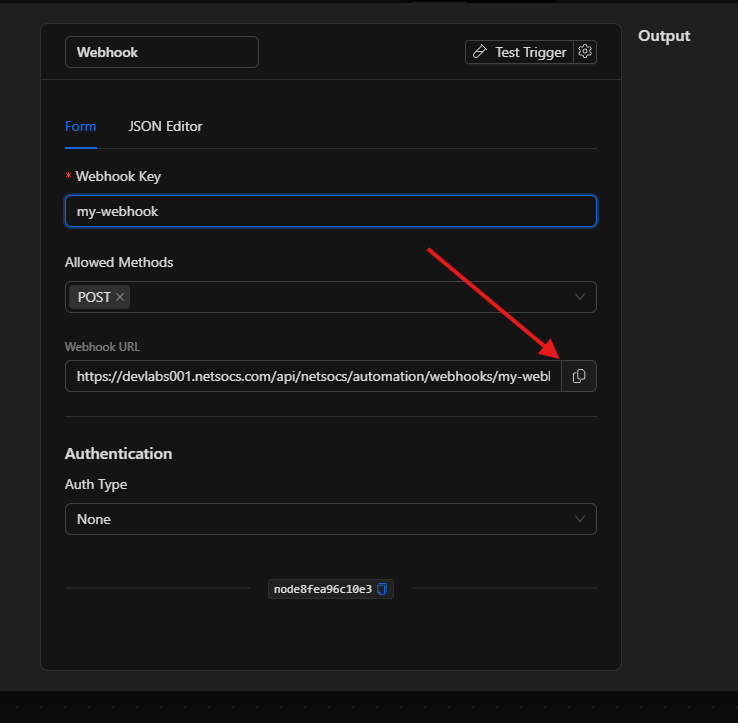
Task: Expand the Allowed Methods chevron
Action: tap(580, 297)
